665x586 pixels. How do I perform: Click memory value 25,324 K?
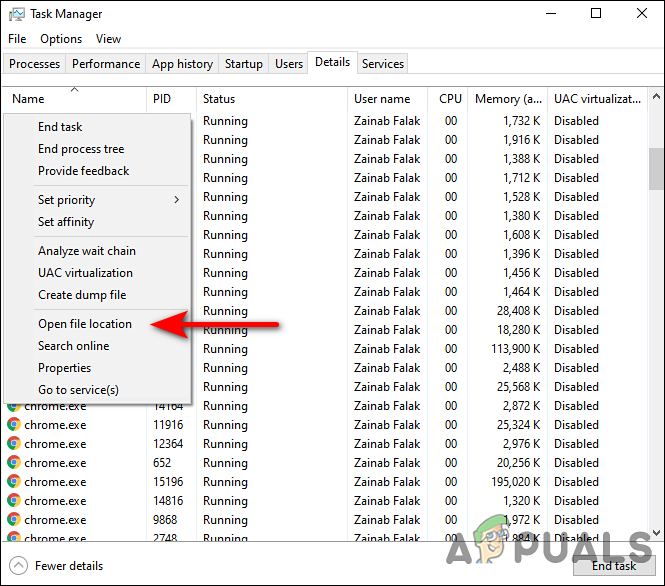click(x=518, y=424)
